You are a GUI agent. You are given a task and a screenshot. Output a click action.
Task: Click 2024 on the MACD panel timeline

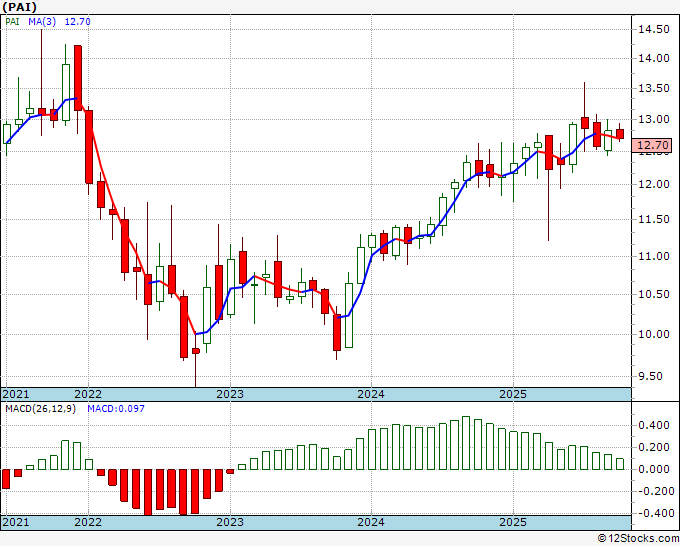click(371, 522)
